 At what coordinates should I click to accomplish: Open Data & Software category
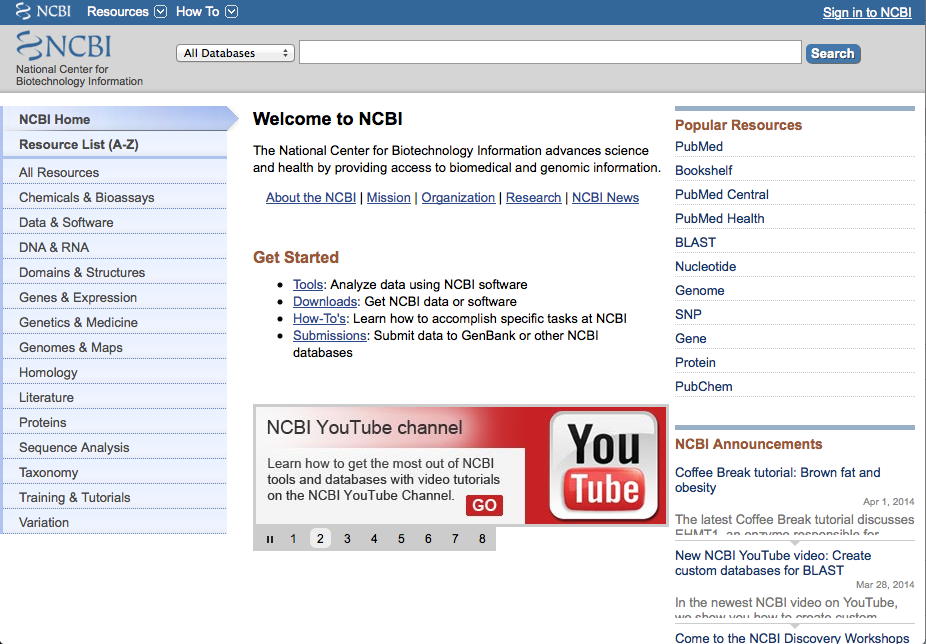pyautogui.click(x=115, y=222)
